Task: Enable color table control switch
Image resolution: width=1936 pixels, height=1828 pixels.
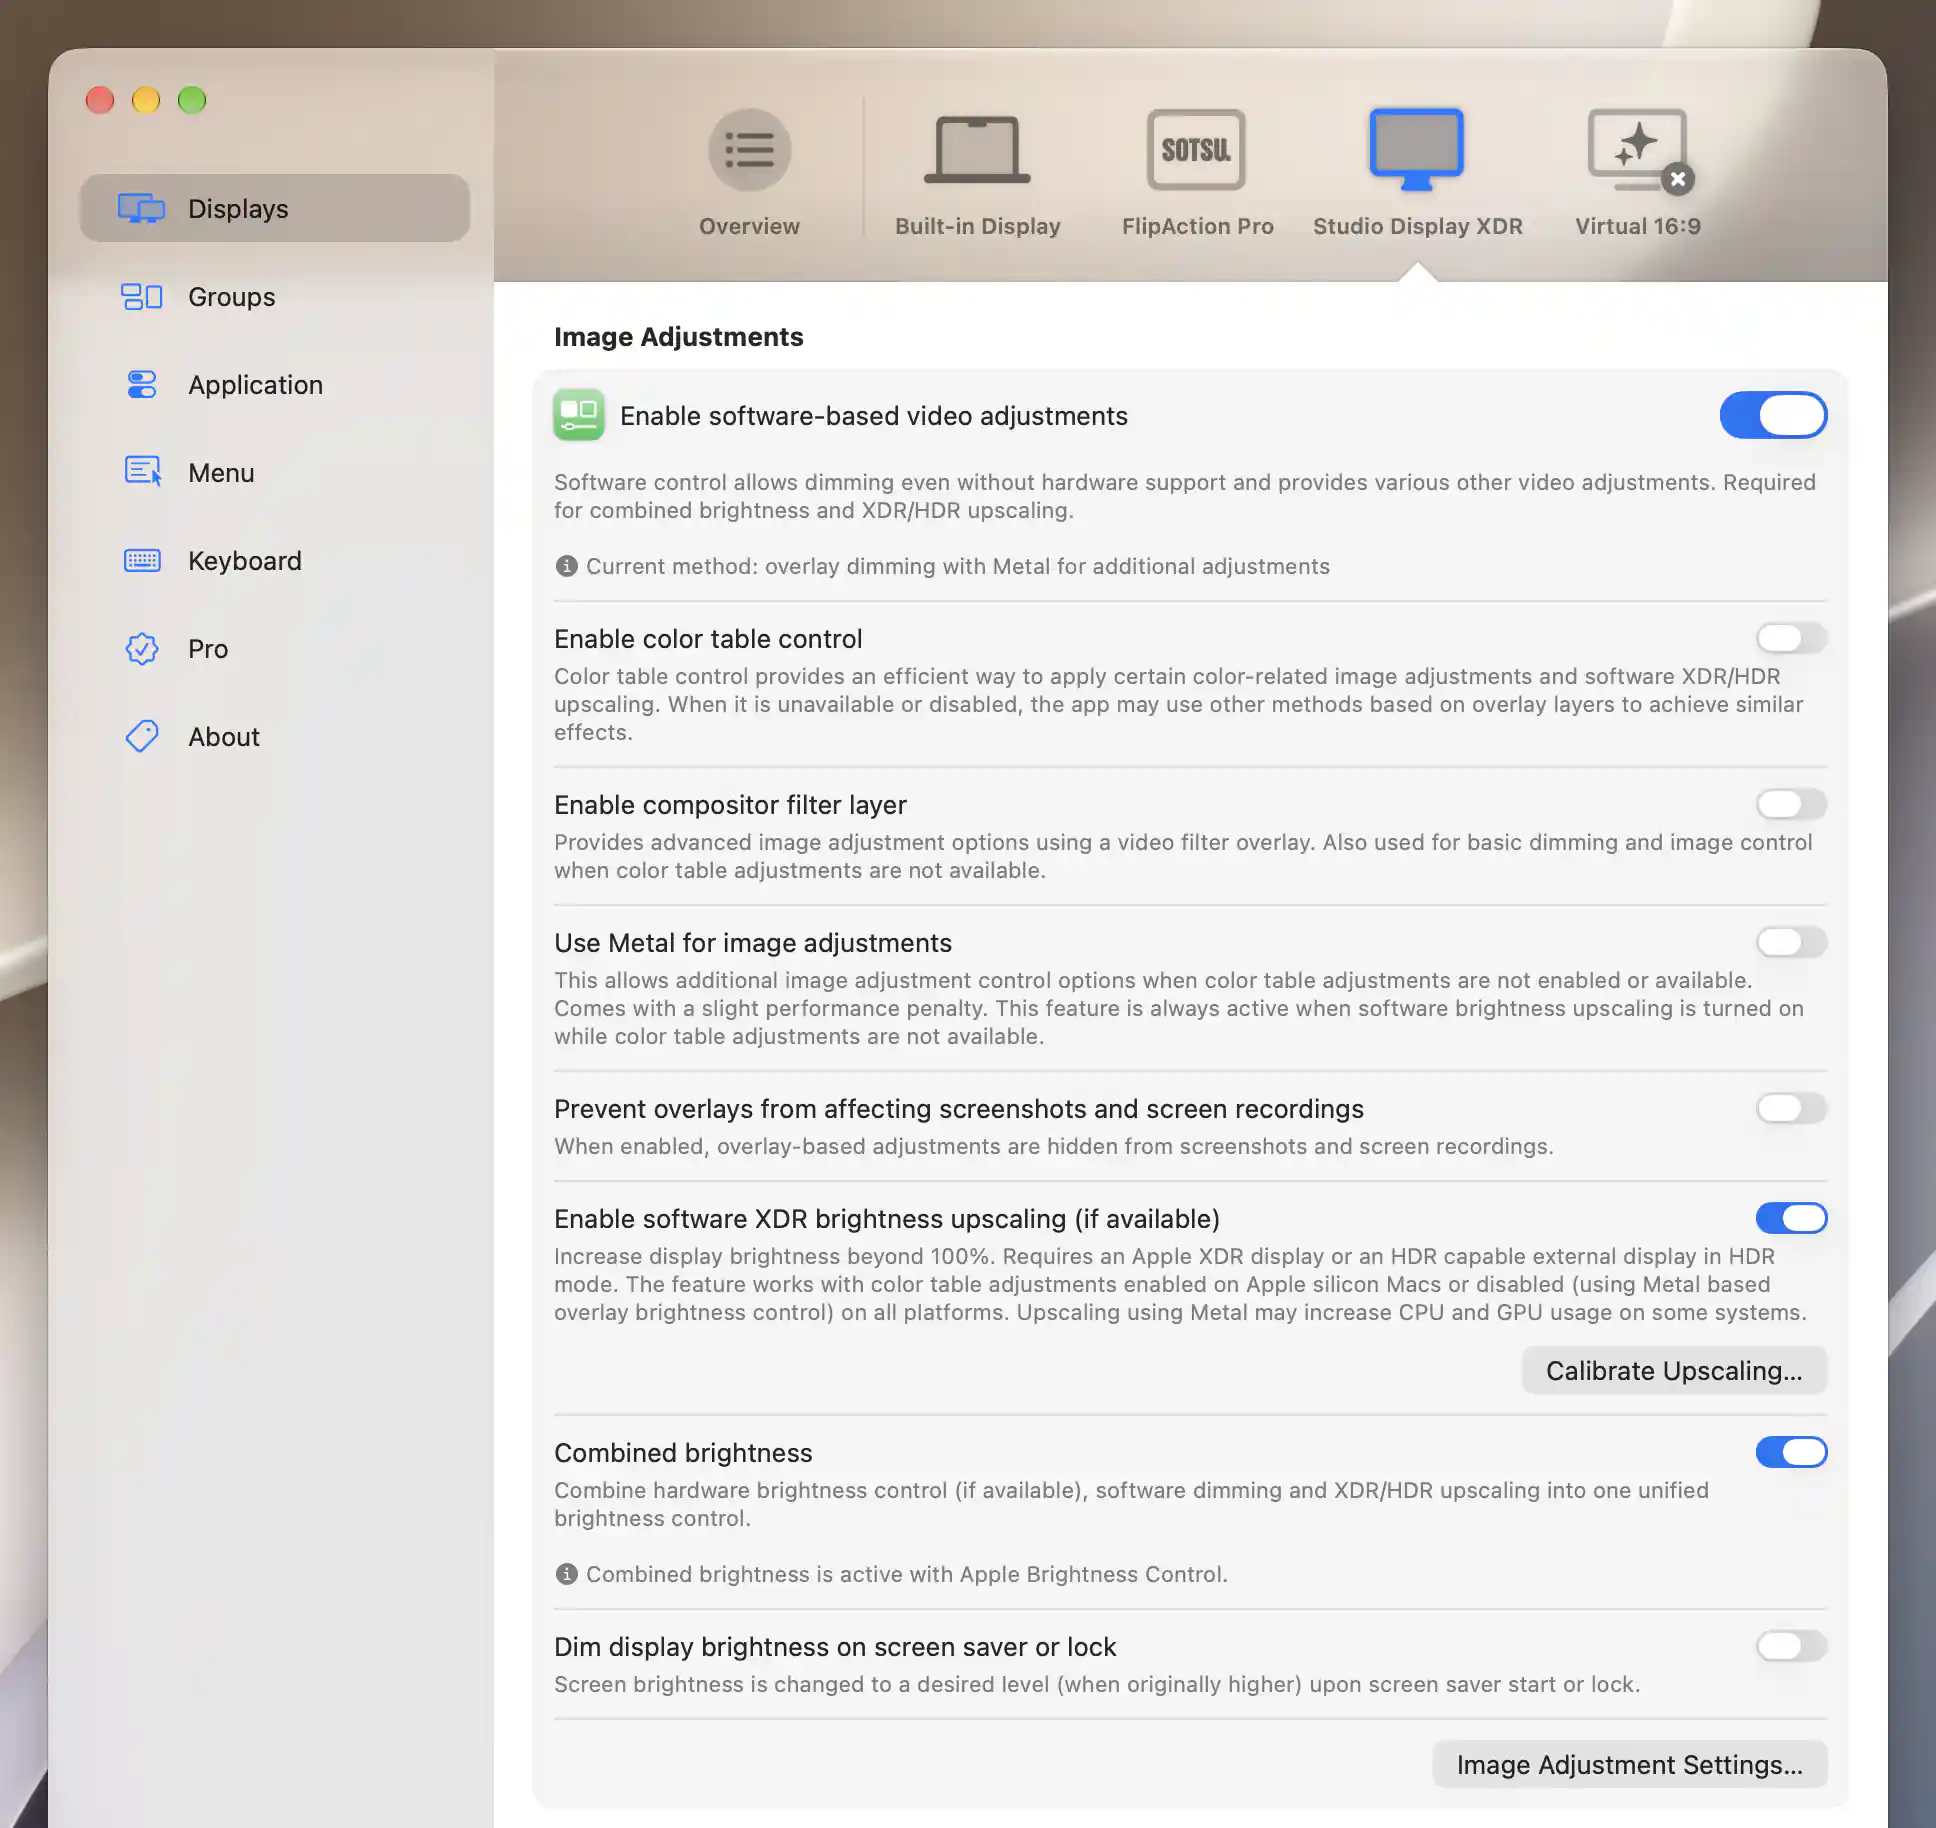Action: coord(1791,638)
